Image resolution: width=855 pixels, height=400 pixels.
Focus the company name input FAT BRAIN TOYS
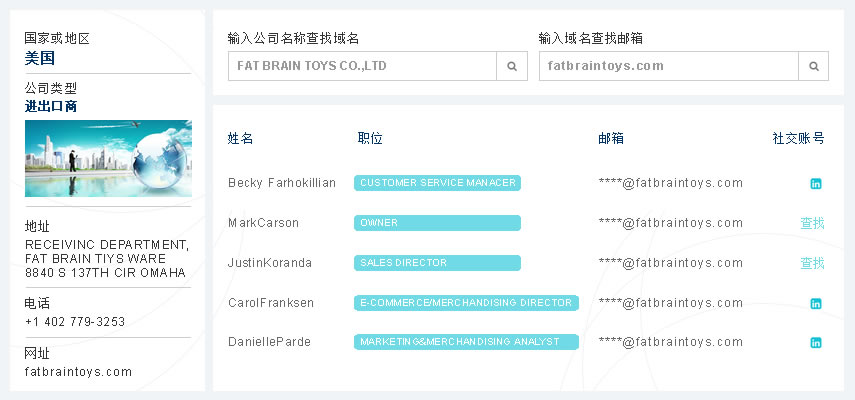pos(362,66)
